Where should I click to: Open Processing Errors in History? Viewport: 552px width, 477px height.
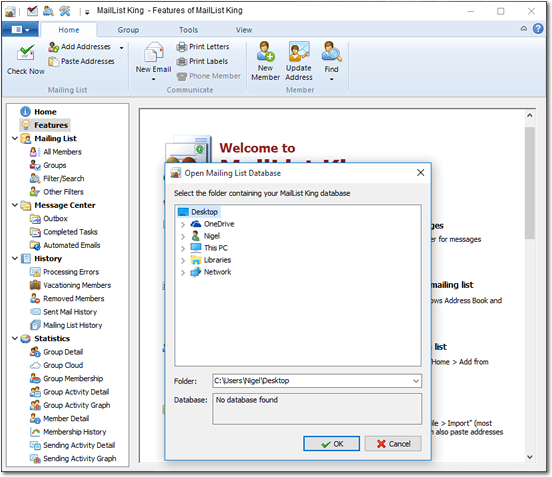[x=71, y=272]
